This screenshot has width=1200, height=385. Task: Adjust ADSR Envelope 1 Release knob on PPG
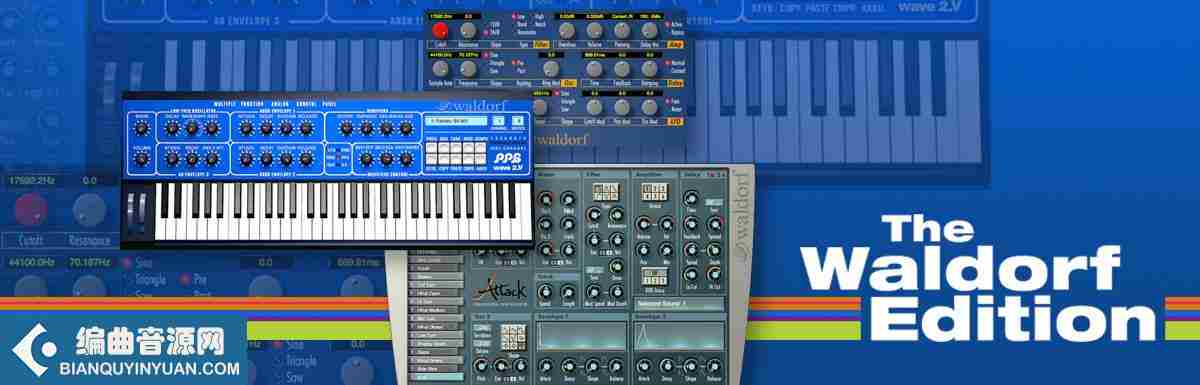307,129
